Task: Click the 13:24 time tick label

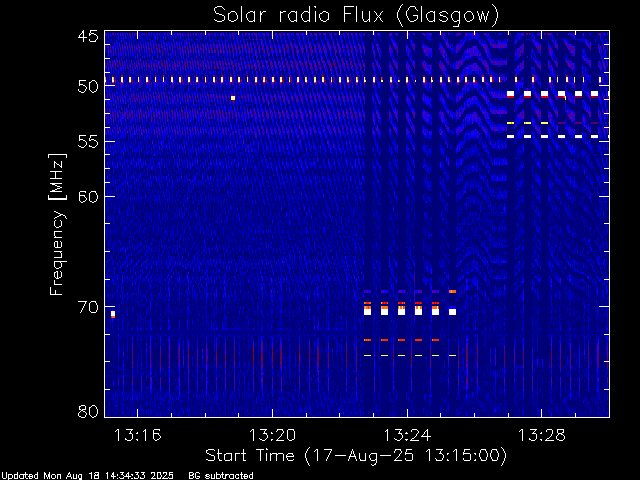Action: tap(407, 435)
